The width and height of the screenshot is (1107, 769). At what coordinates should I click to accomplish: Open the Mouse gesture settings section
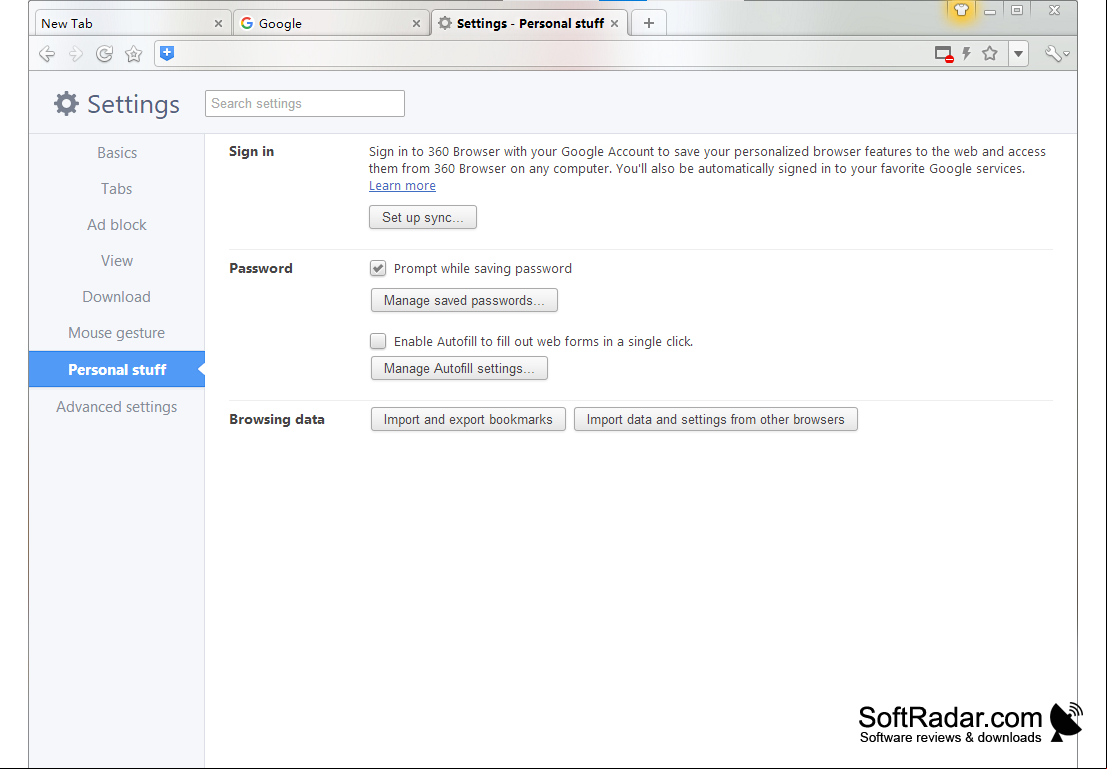116,333
